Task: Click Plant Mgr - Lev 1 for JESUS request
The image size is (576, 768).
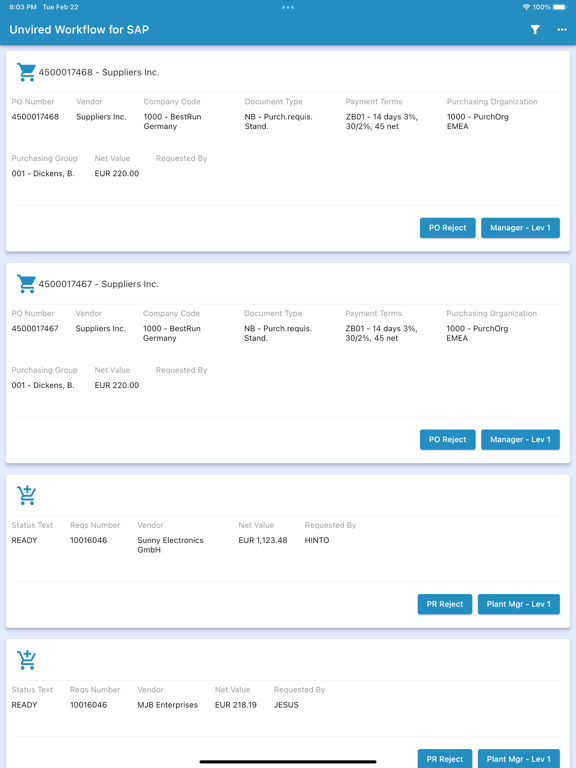Action: point(519,758)
